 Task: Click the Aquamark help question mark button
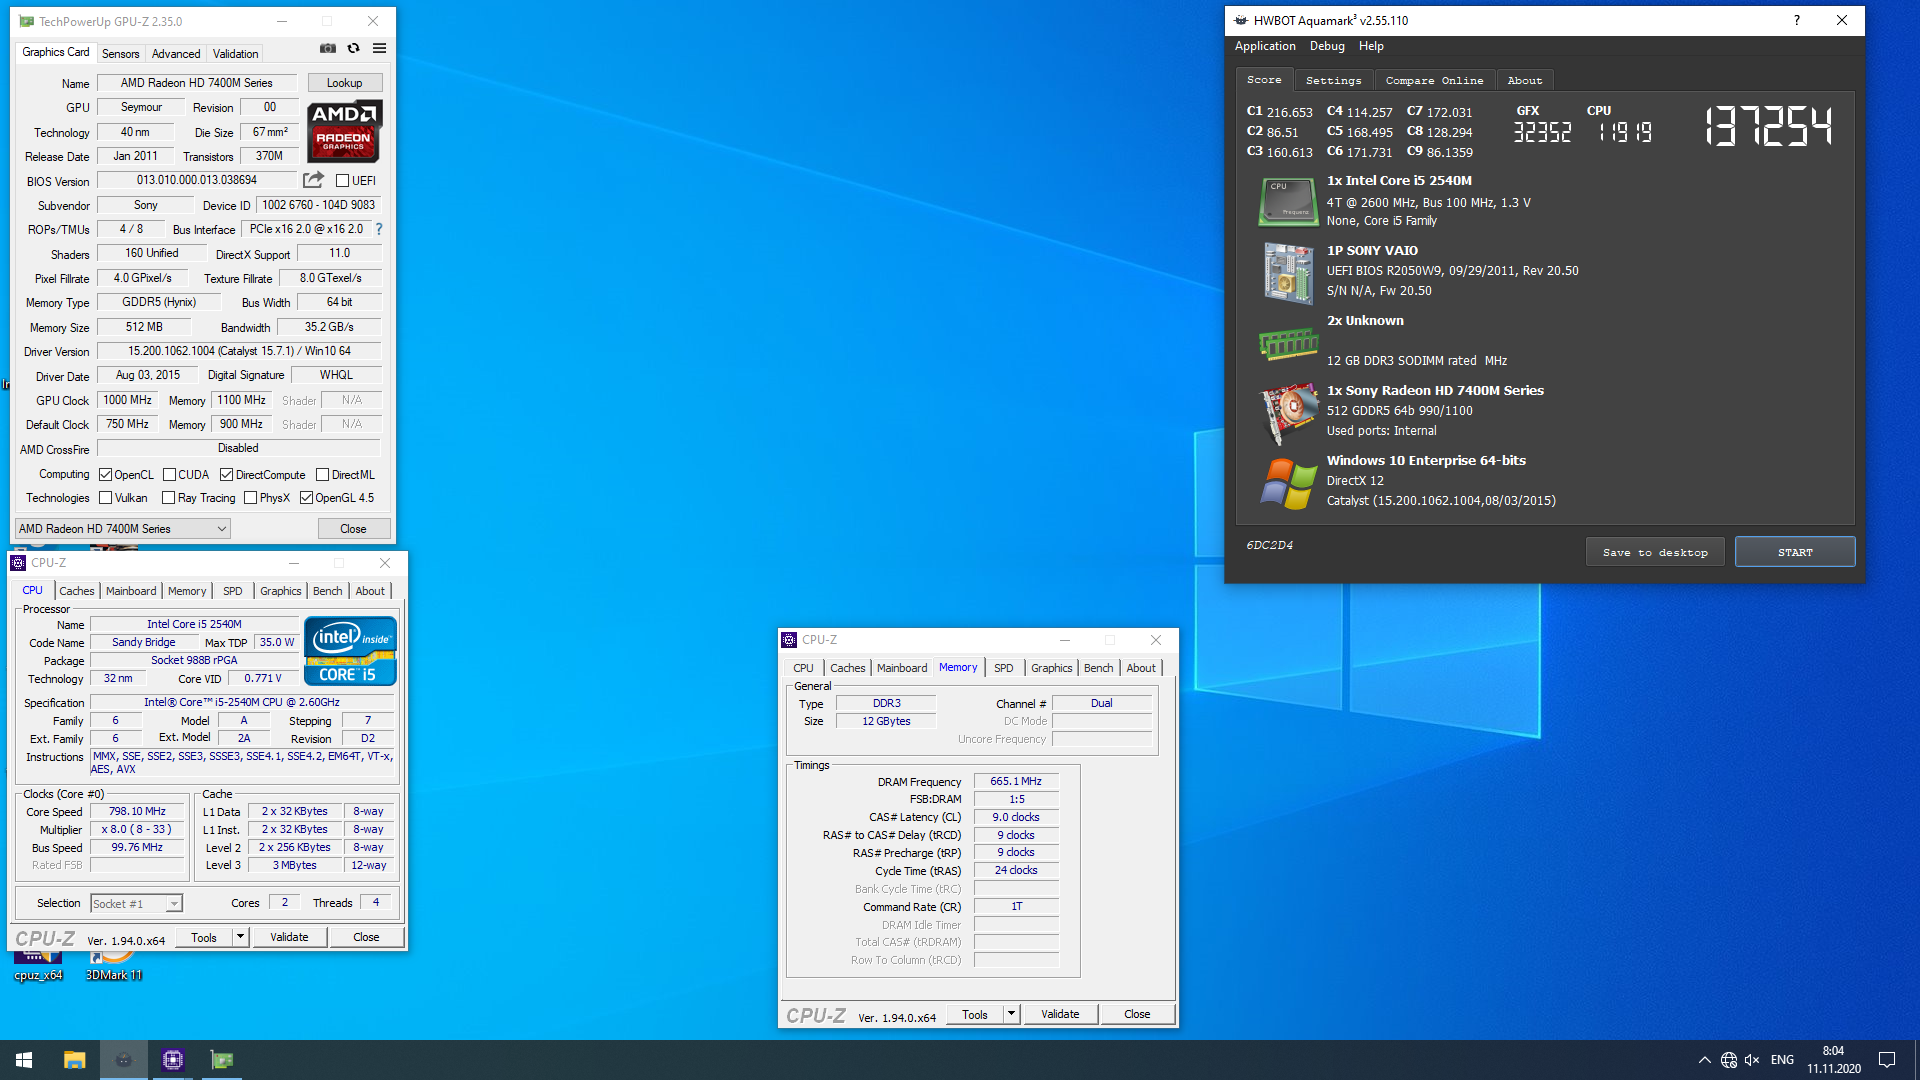coord(1796,20)
